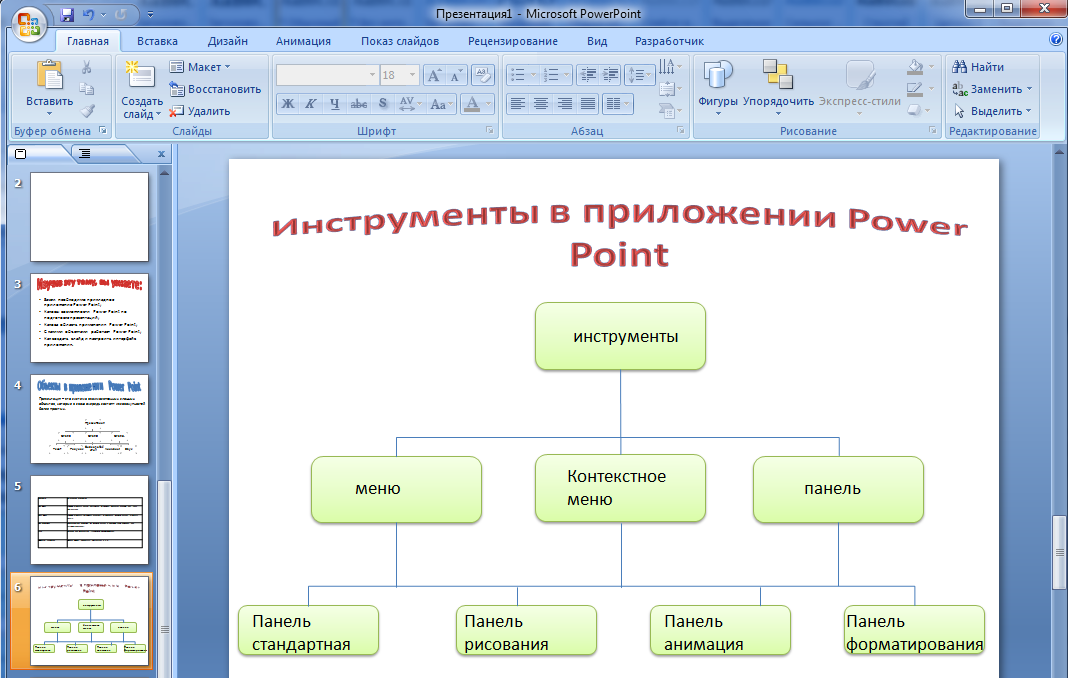Click Восстановить to reset the slide

pyautogui.click(x=215, y=89)
